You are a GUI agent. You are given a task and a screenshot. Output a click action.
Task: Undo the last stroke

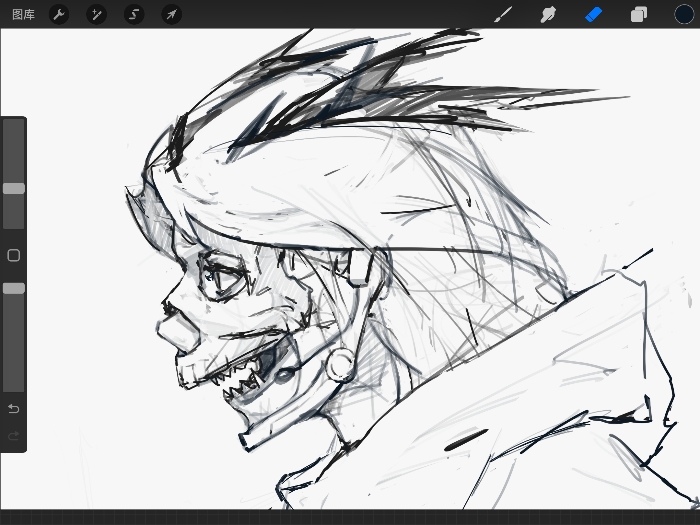(x=14, y=409)
